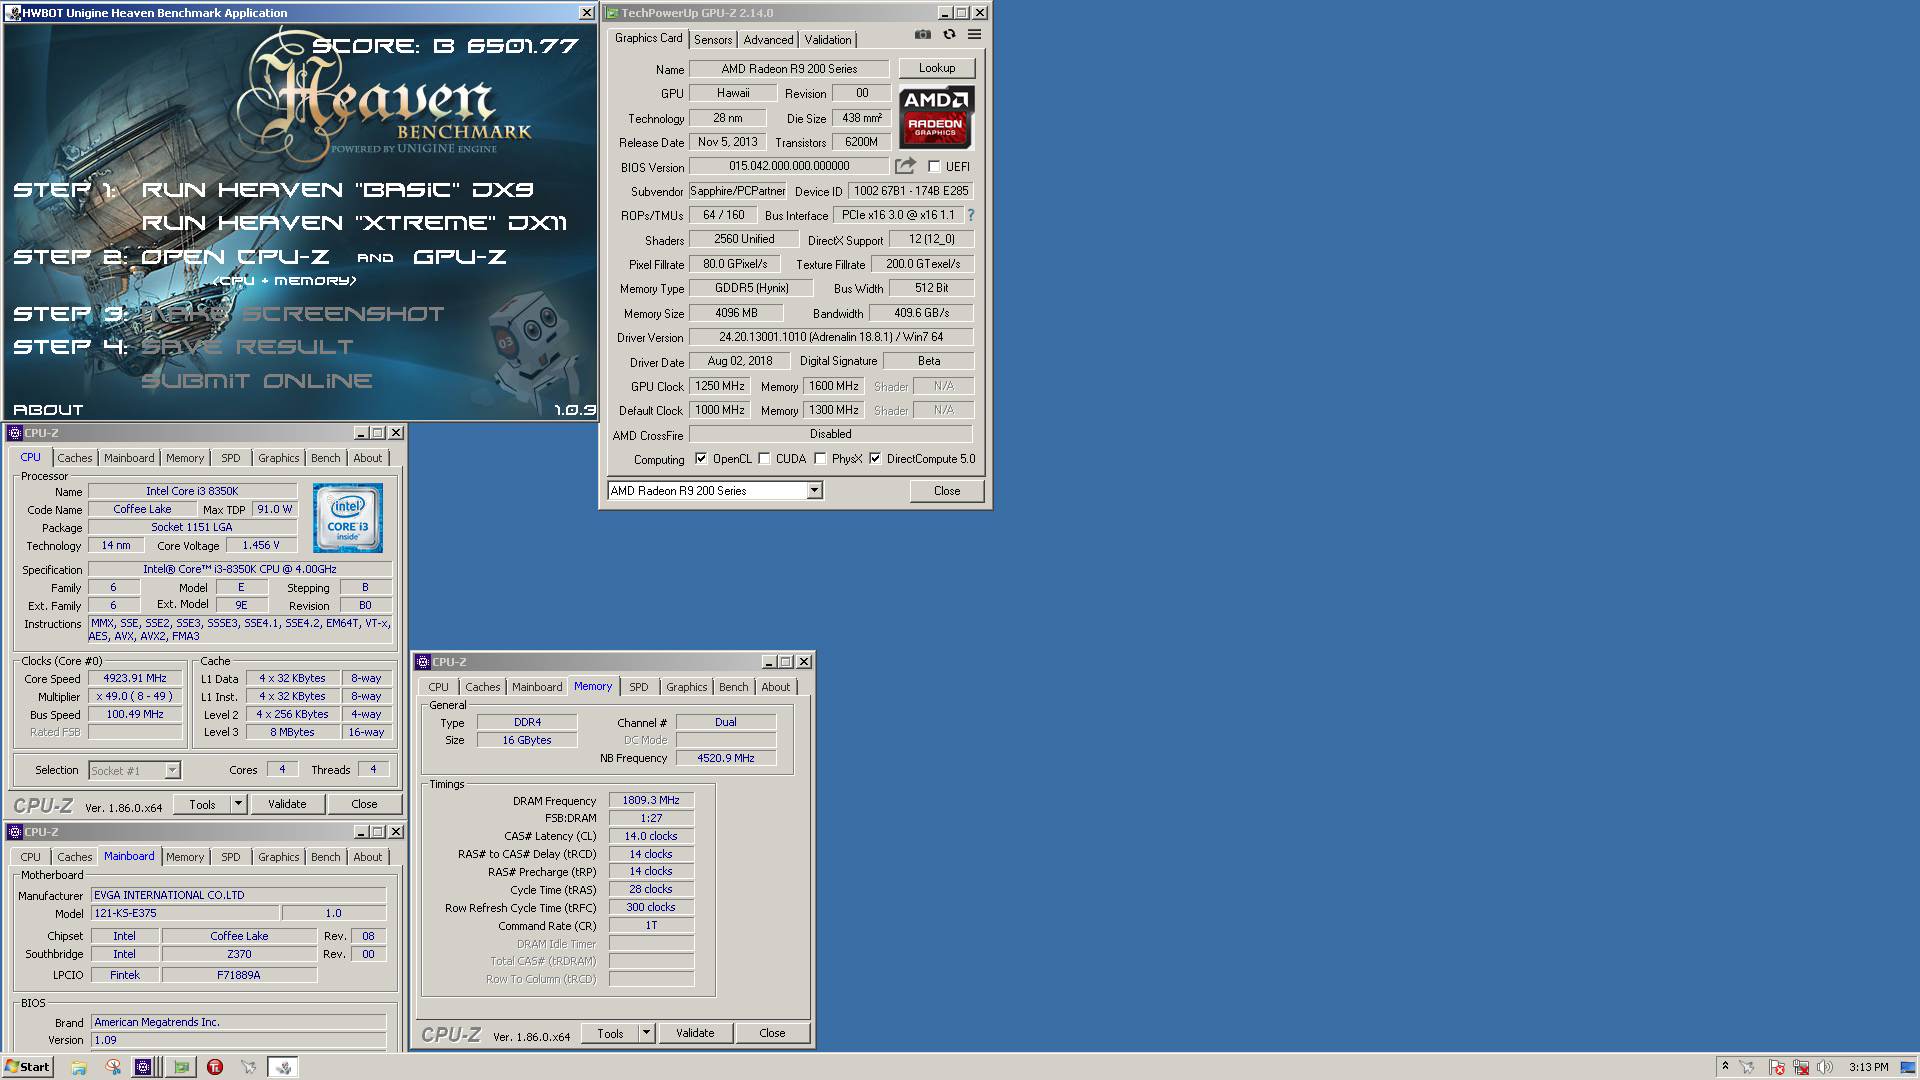Image resolution: width=1920 pixels, height=1080 pixels.
Task: Take a GPU-Z screenshot with the camera icon
Action: tap(922, 35)
